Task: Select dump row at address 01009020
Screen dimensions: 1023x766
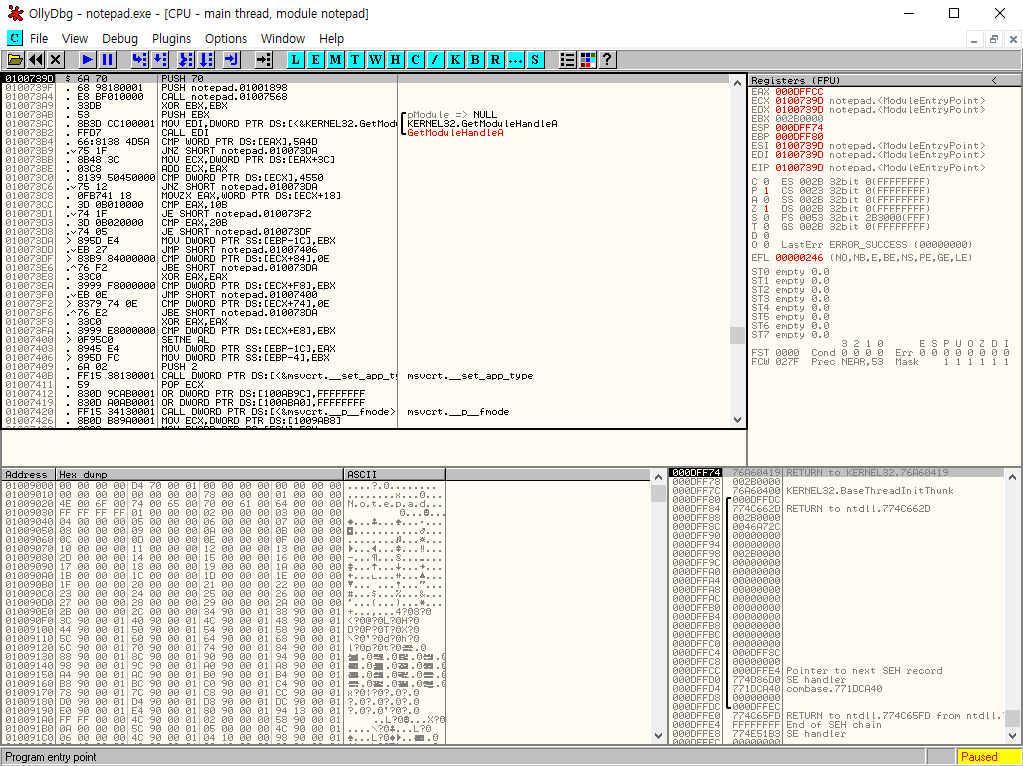Action: 225,504
